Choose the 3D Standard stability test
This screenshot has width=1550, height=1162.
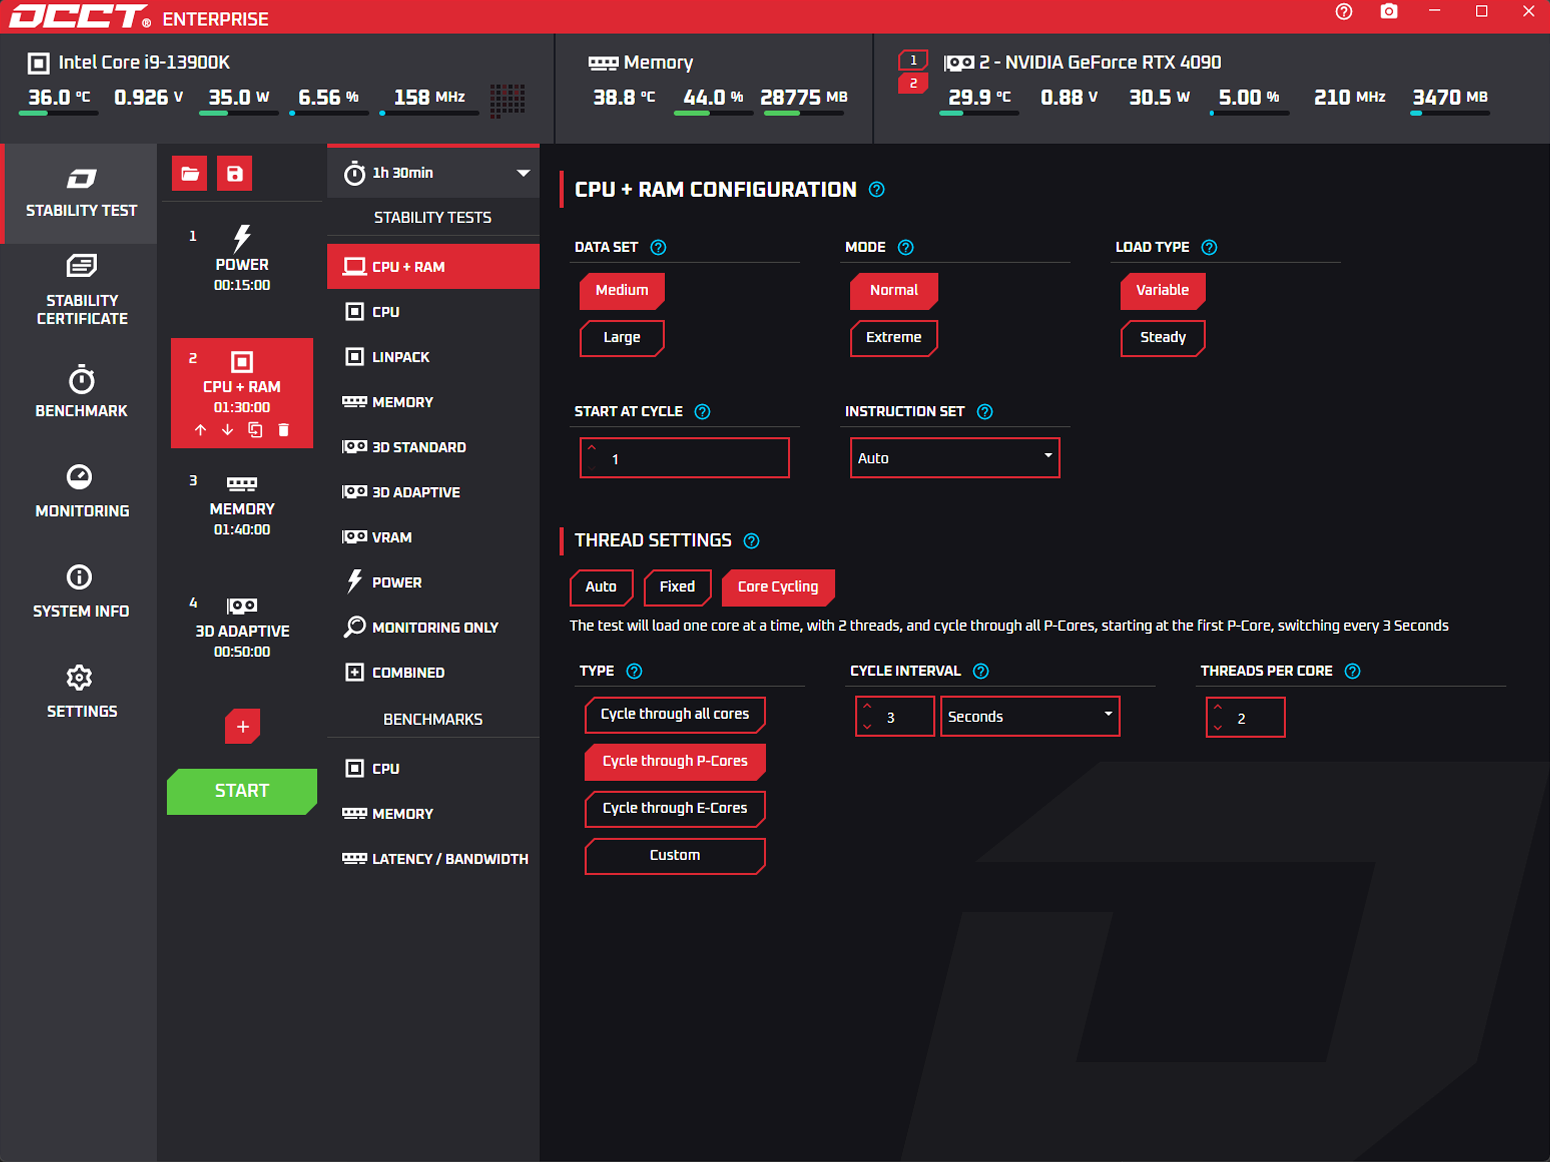433,447
